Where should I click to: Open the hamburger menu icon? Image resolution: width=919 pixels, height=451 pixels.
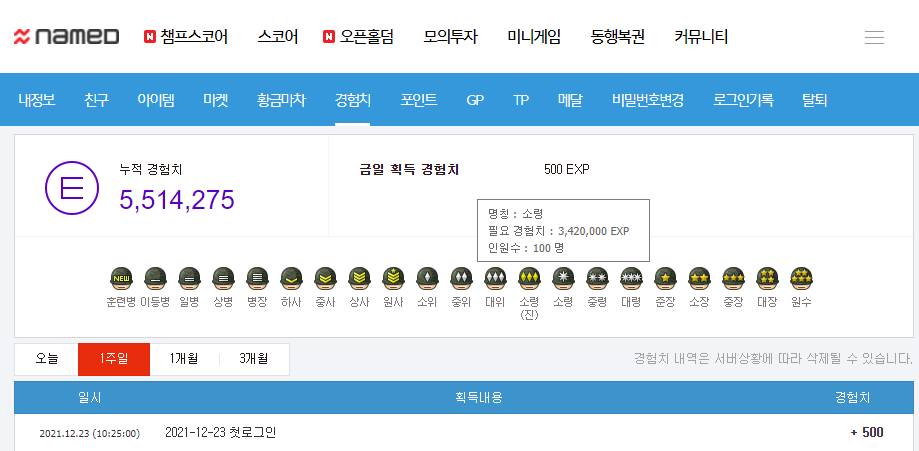pos(874,37)
